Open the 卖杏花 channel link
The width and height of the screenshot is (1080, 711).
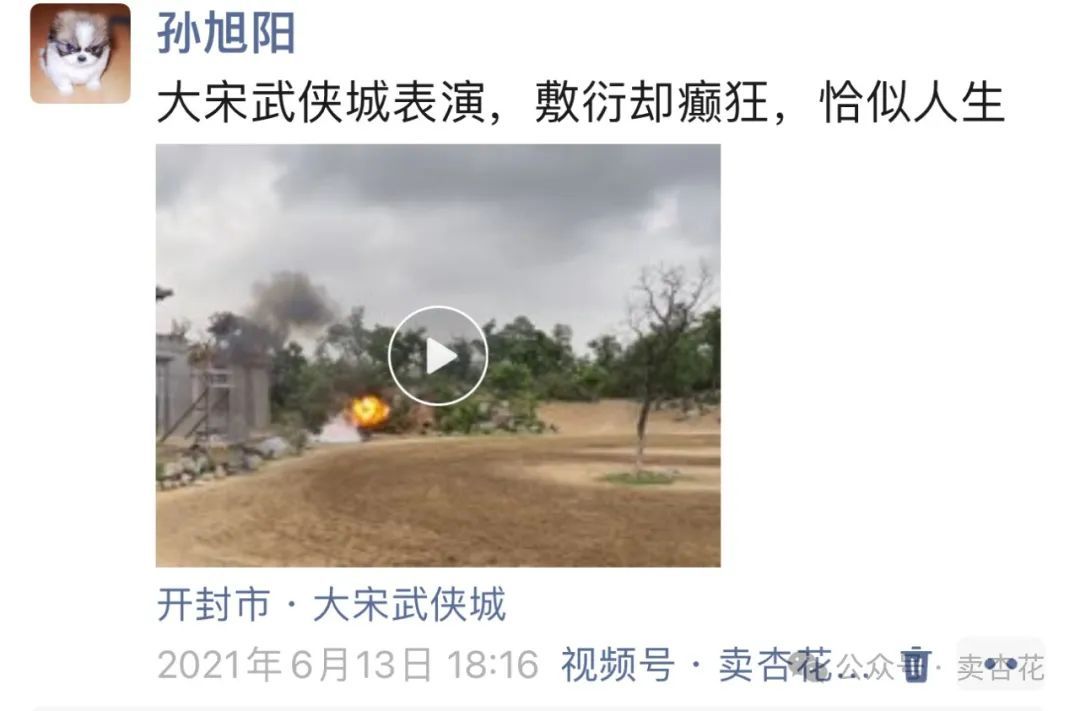pyautogui.click(x=775, y=665)
